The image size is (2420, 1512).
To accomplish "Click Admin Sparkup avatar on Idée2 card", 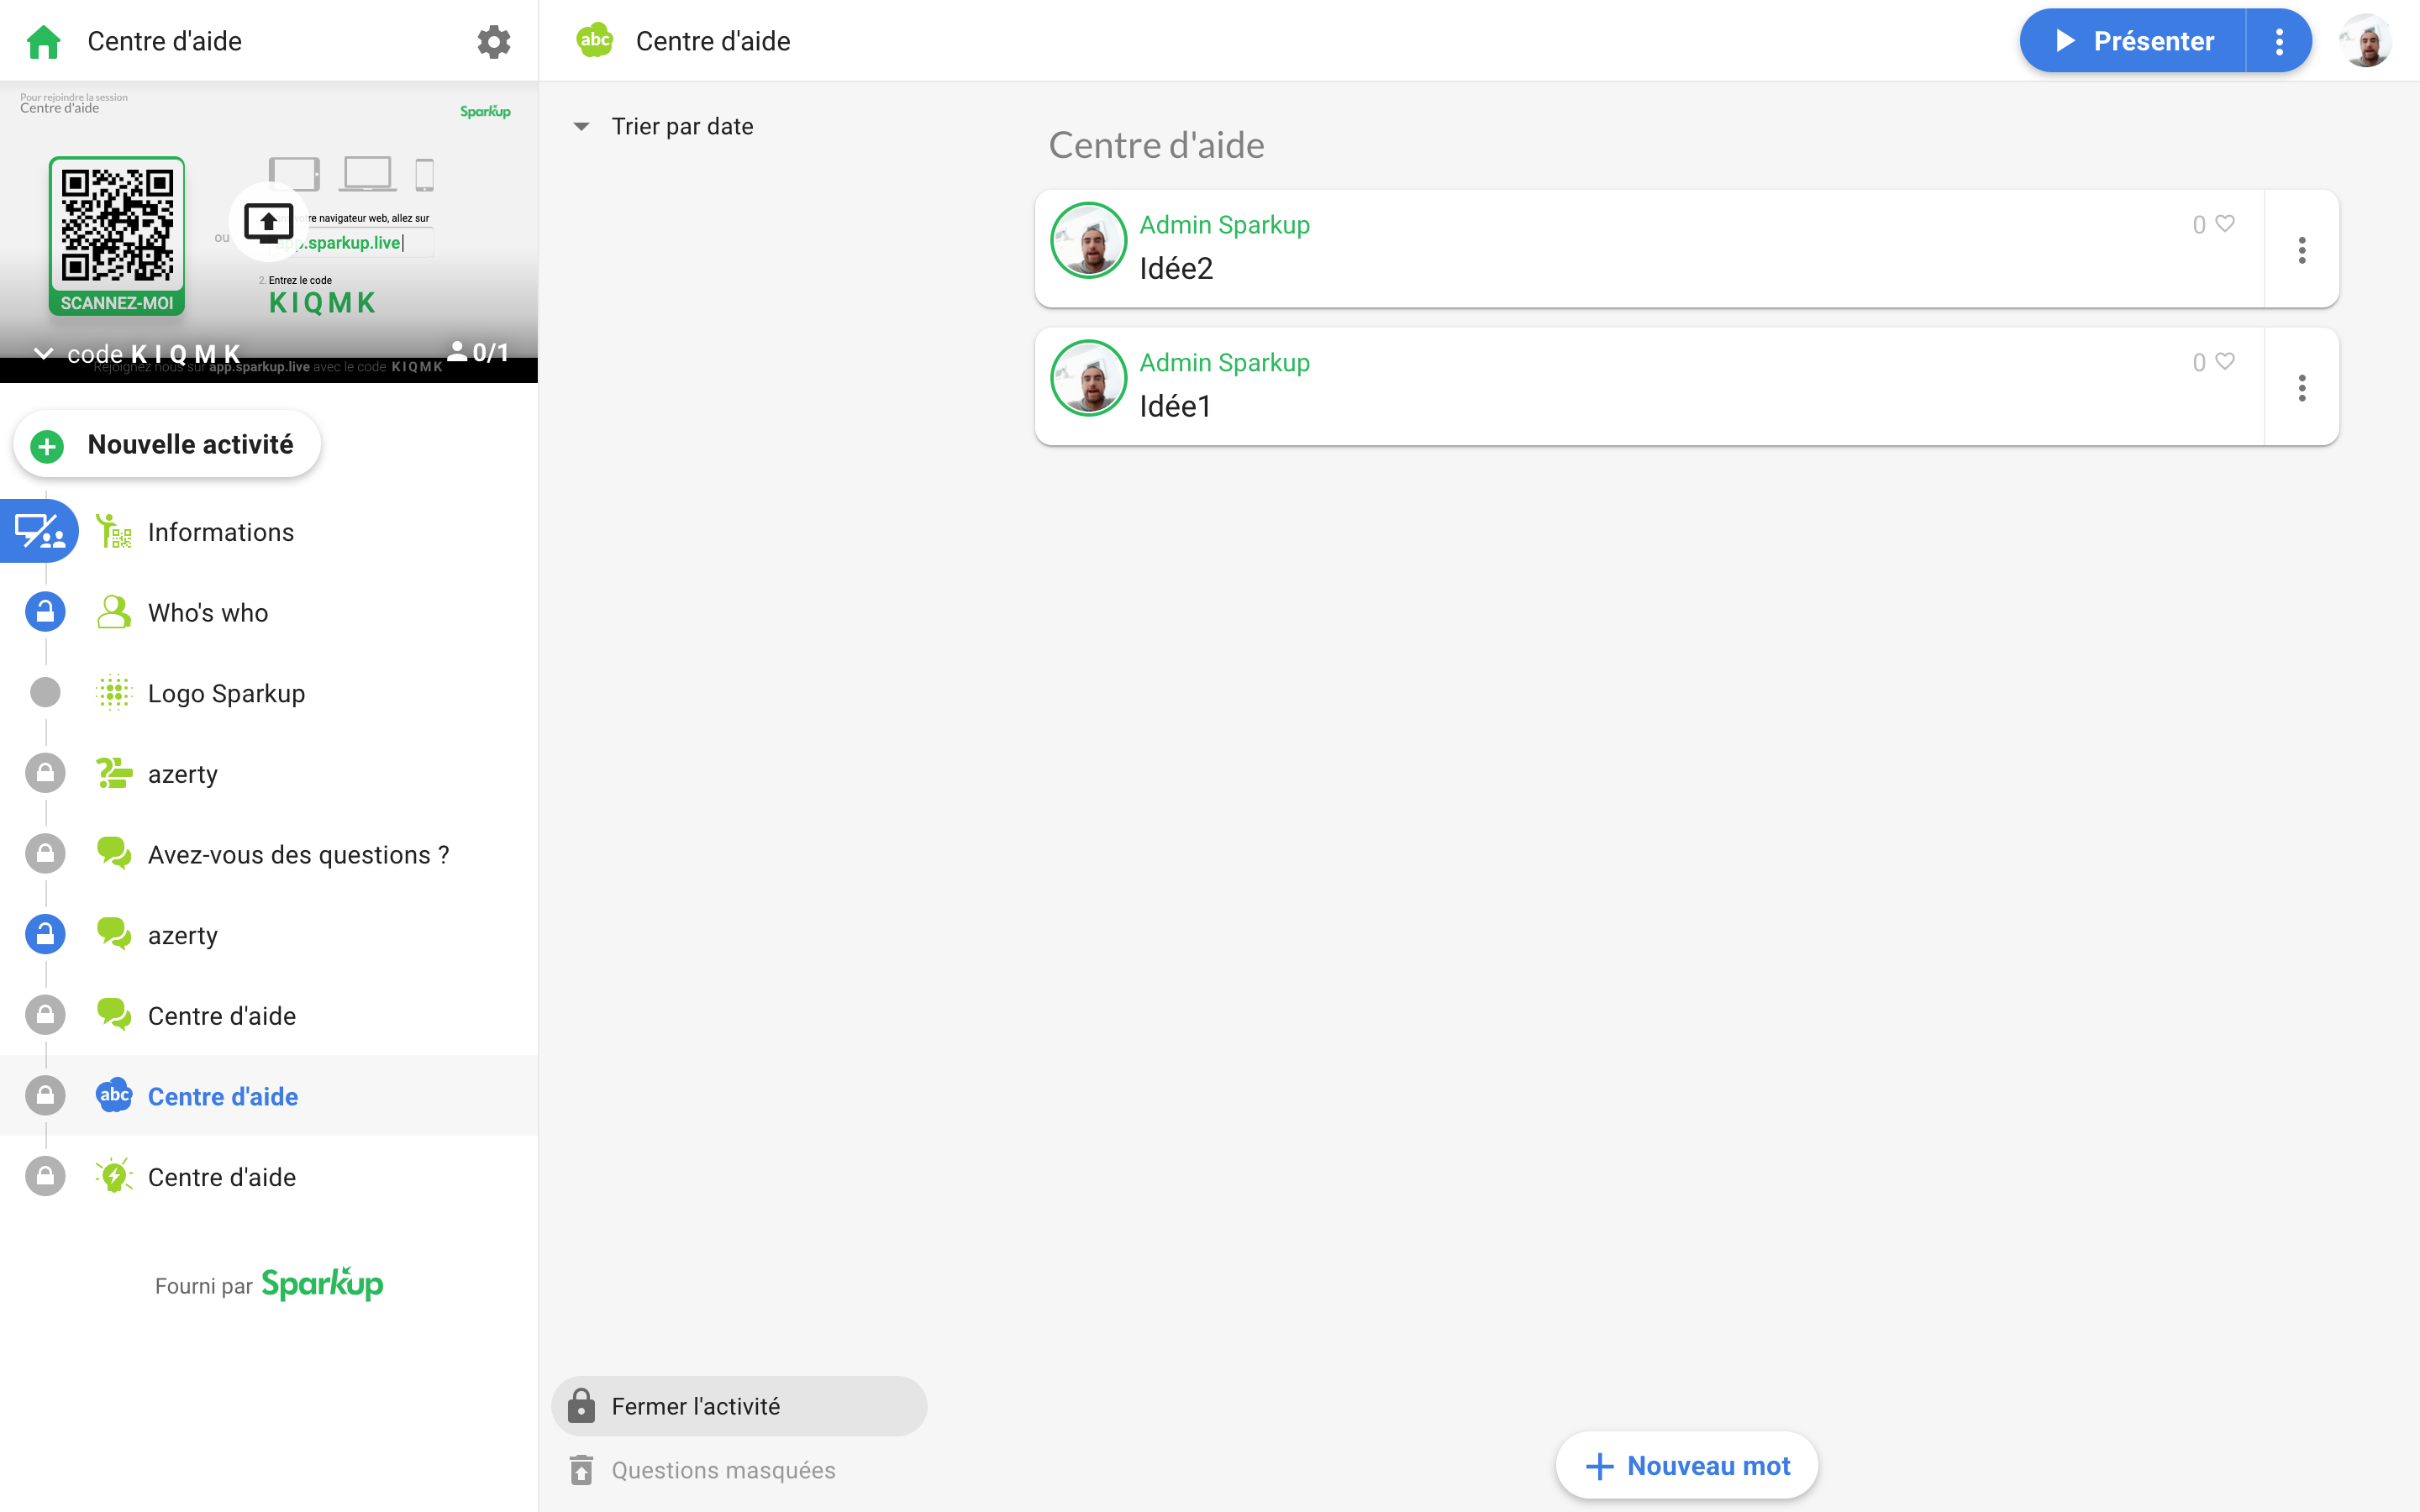I will (x=1089, y=240).
